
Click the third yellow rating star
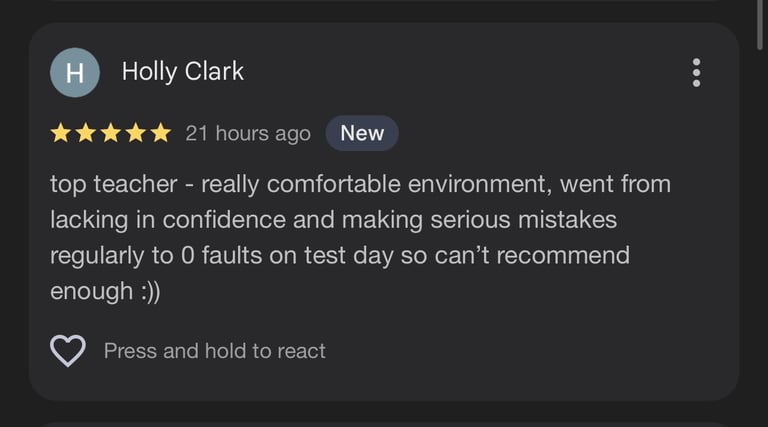[111, 133]
